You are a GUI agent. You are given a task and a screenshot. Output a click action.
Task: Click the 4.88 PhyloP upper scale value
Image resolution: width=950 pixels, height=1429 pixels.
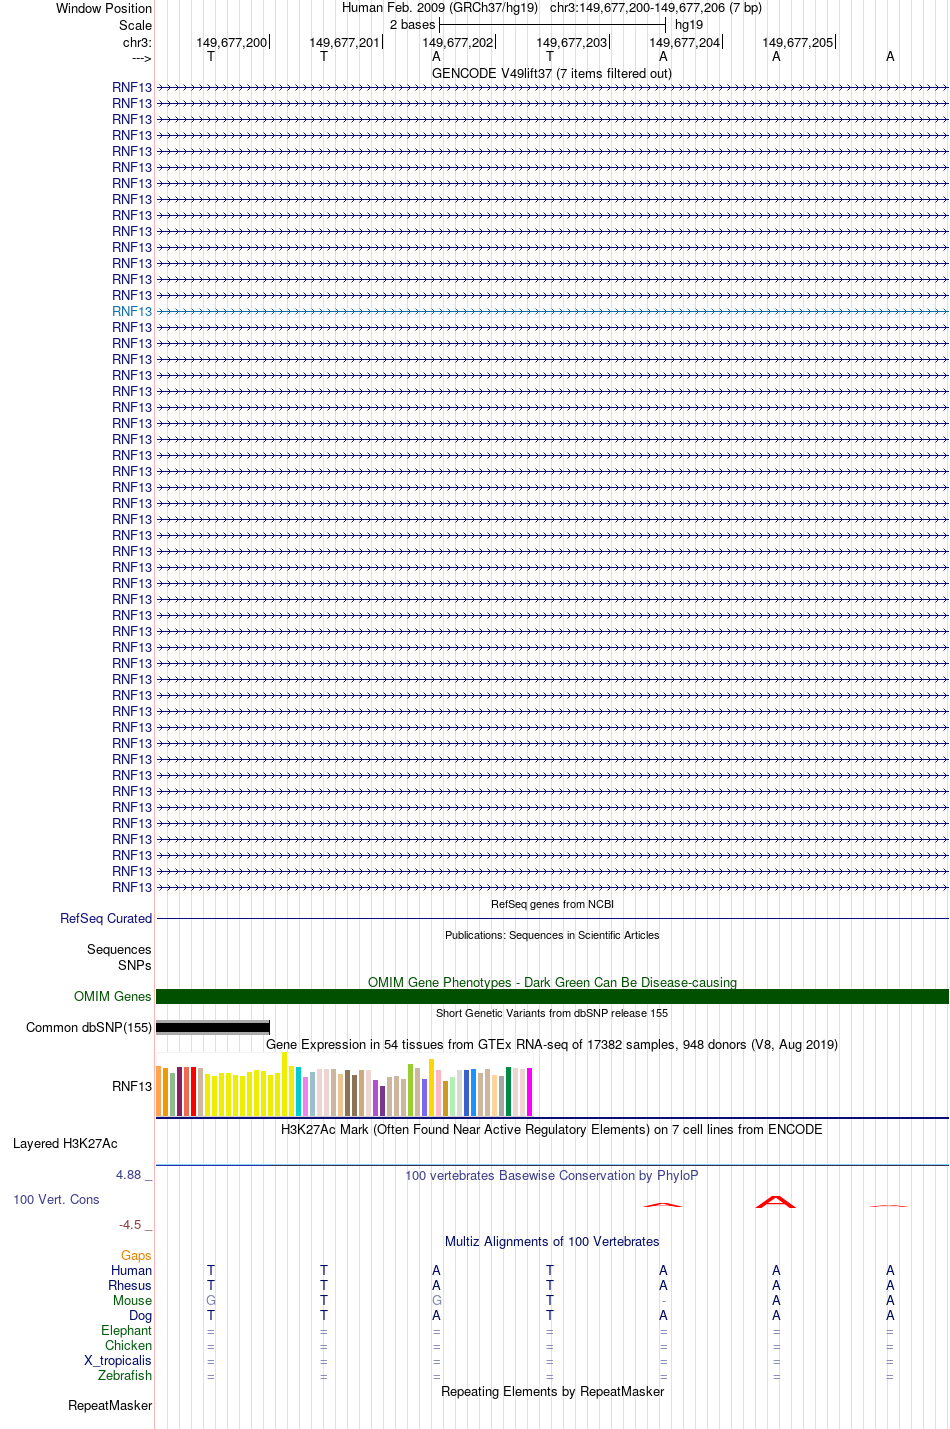133,1174
